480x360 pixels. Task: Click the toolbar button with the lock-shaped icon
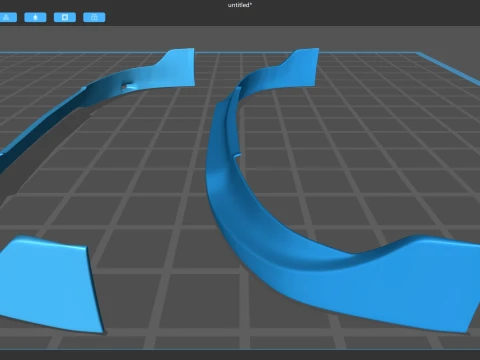pyautogui.click(x=94, y=17)
